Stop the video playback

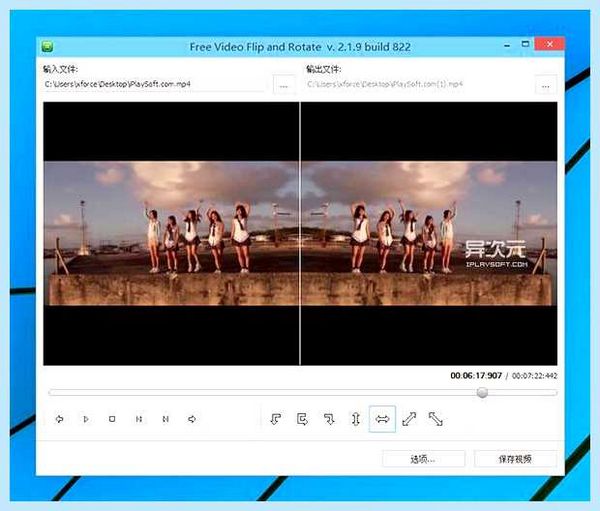[112, 419]
